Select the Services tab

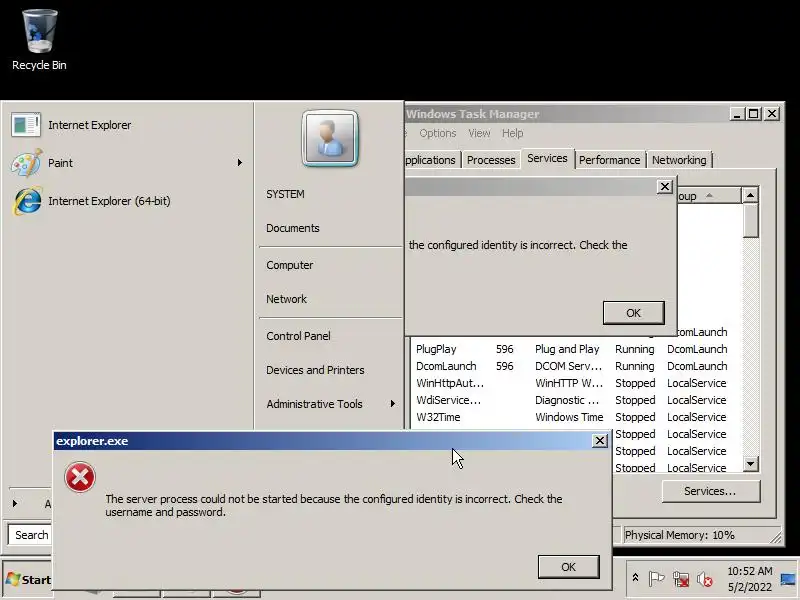(x=547, y=159)
